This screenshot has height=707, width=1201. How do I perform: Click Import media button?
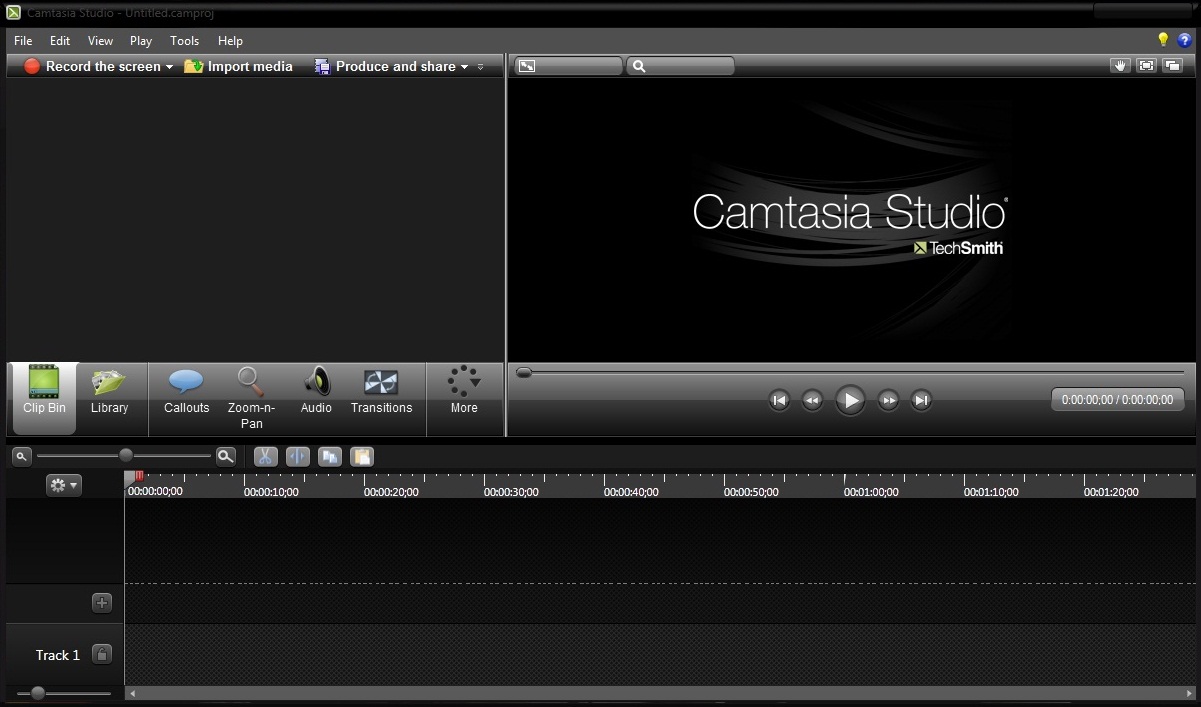[x=238, y=66]
